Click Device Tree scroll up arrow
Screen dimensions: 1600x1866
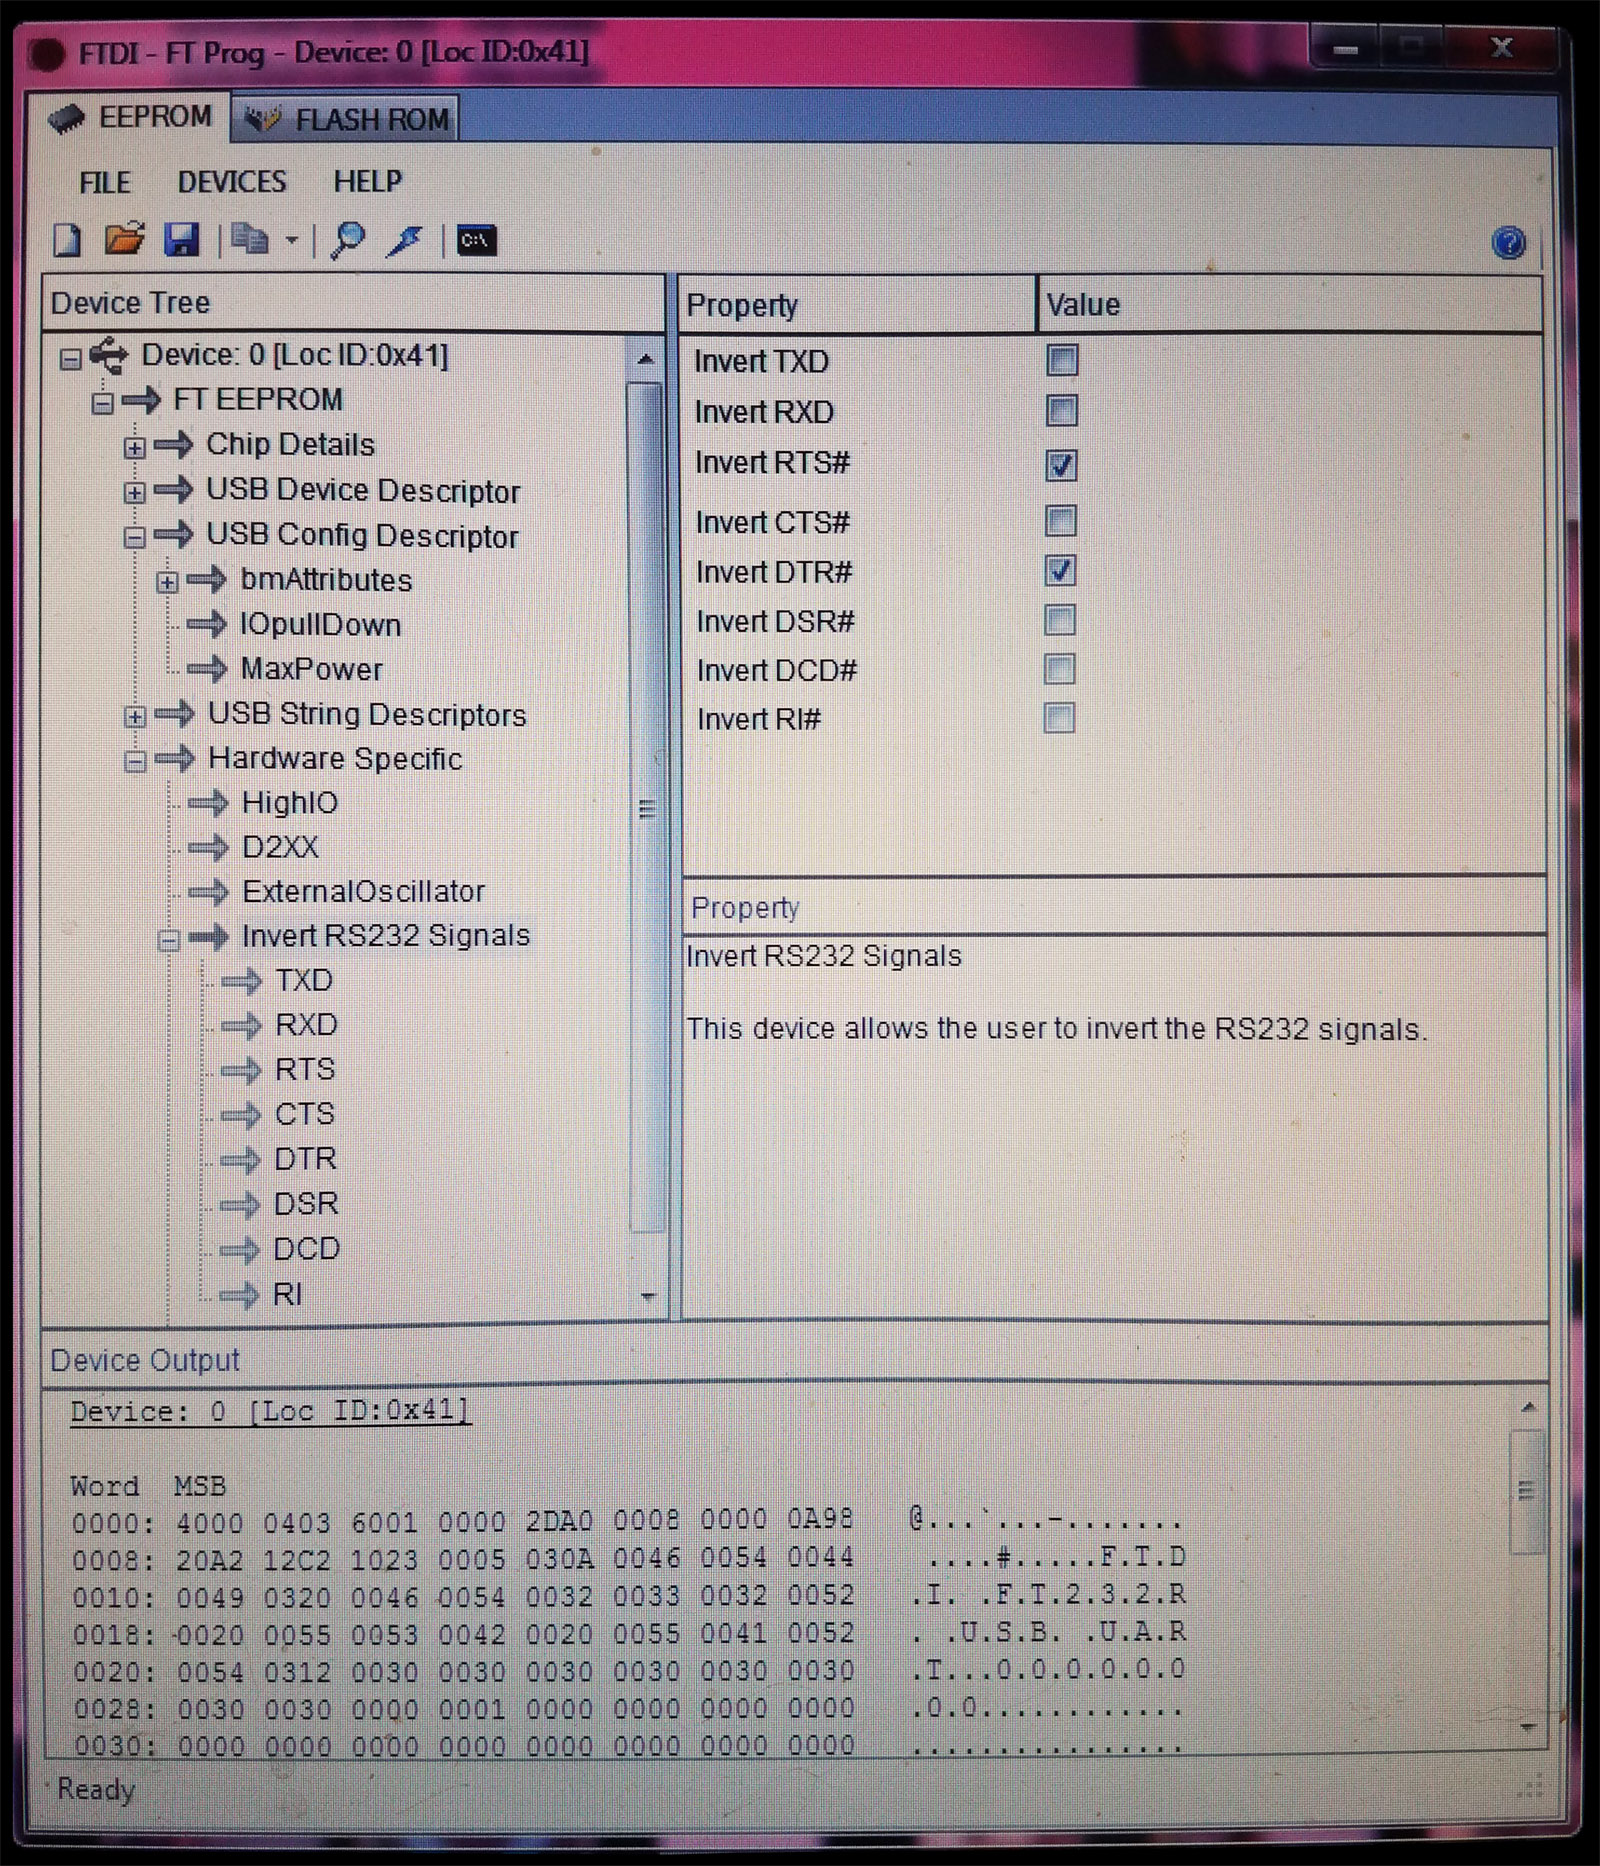click(x=645, y=359)
